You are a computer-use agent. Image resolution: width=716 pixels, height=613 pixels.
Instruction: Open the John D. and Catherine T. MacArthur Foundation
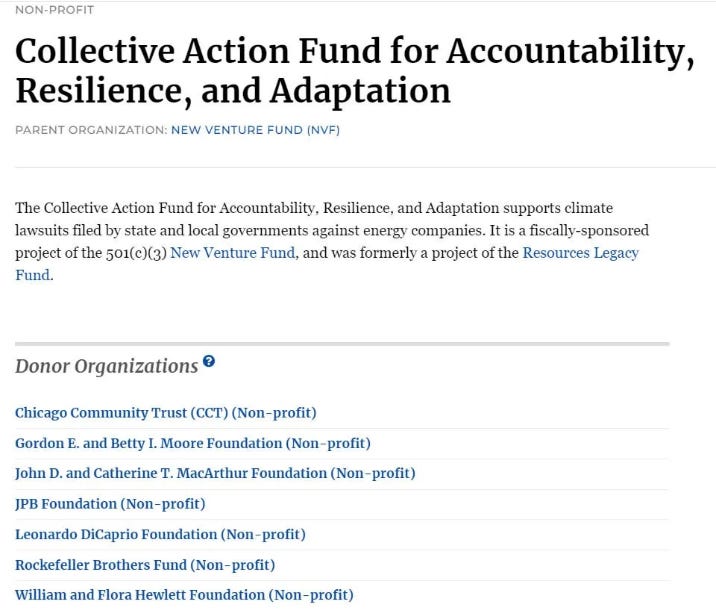tap(215, 473)
